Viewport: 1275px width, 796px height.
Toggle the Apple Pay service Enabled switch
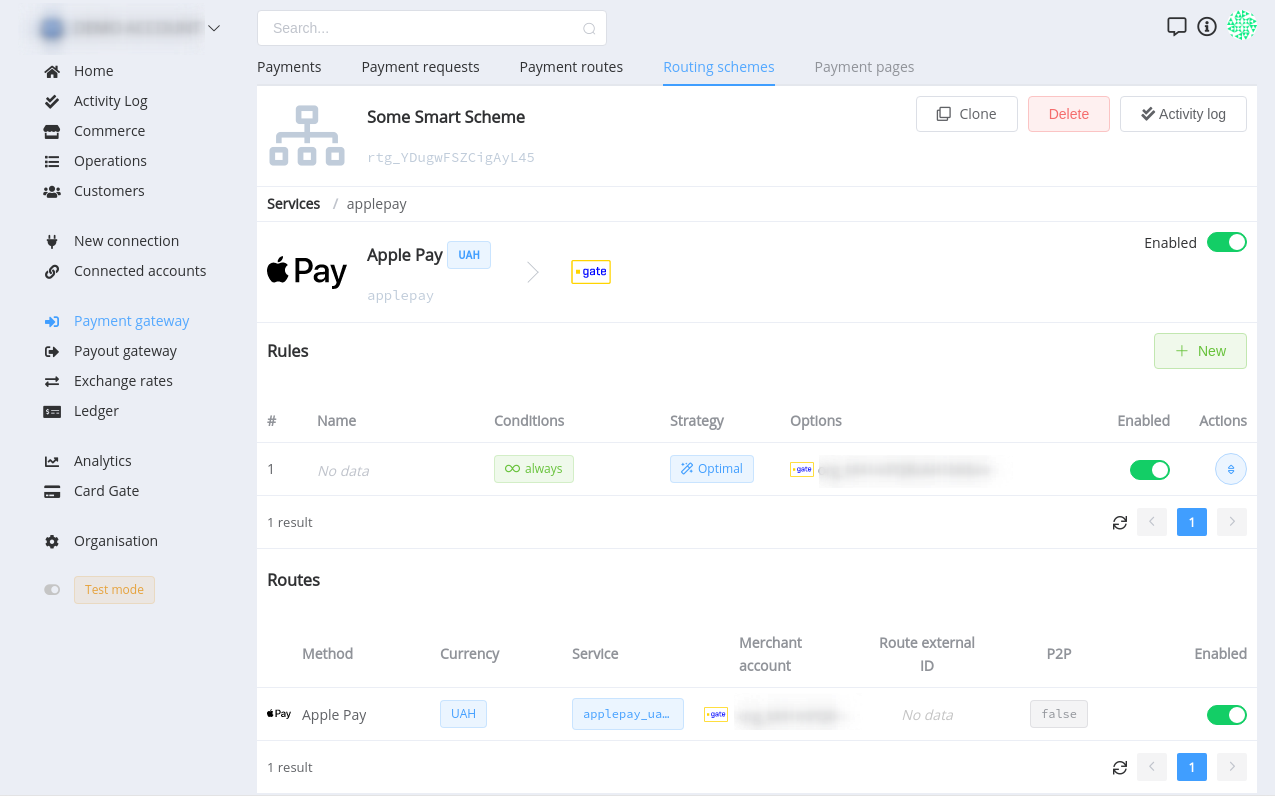(1227, 242)
